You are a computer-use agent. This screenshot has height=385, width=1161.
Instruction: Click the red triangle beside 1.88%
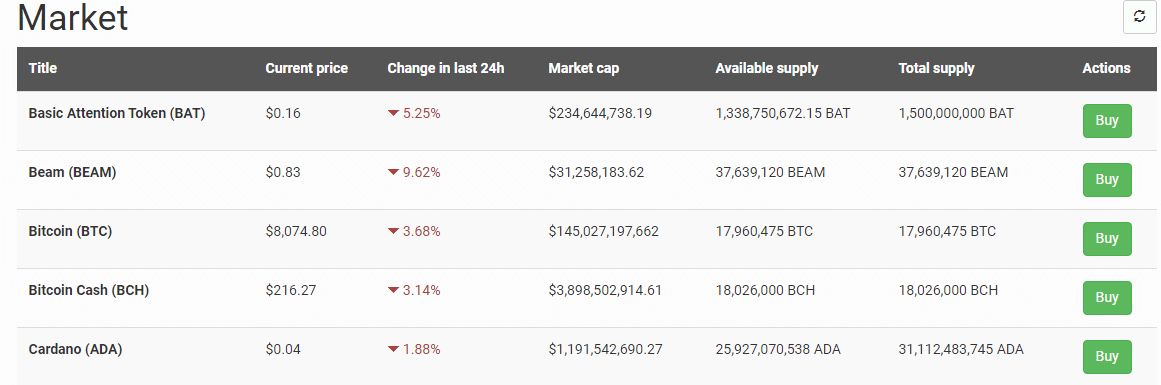point(393,349)
